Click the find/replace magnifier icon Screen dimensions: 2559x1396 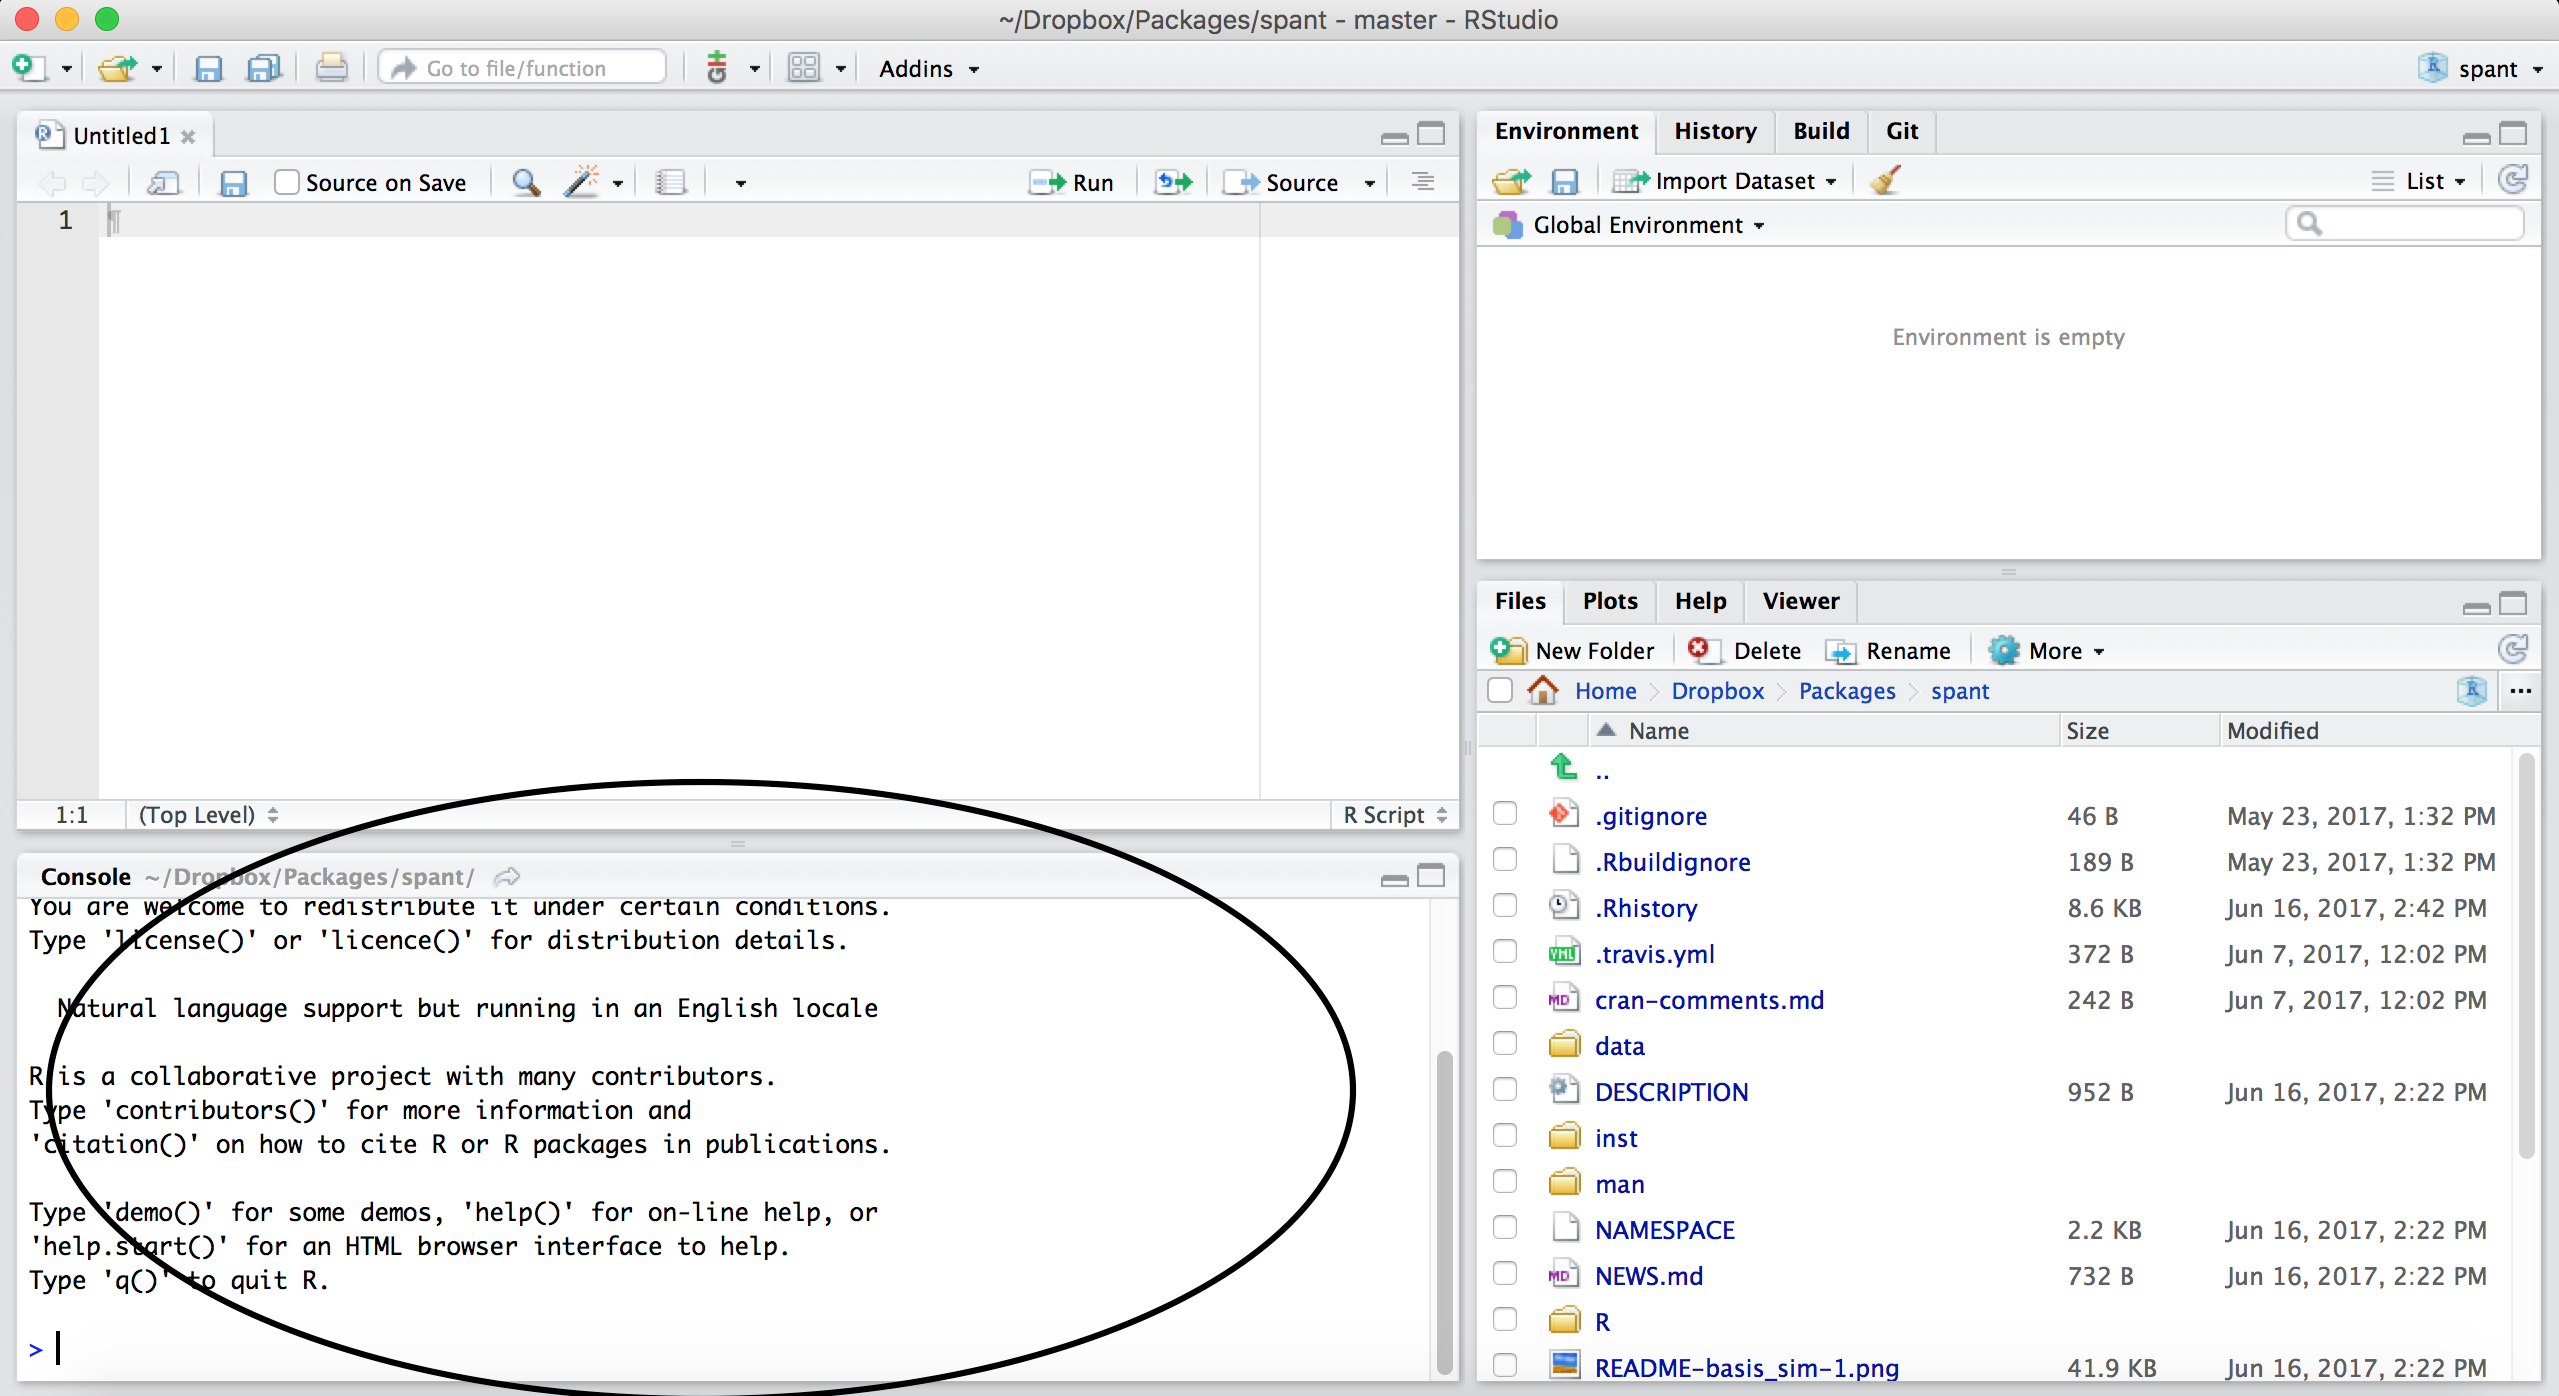pos(525,183)
